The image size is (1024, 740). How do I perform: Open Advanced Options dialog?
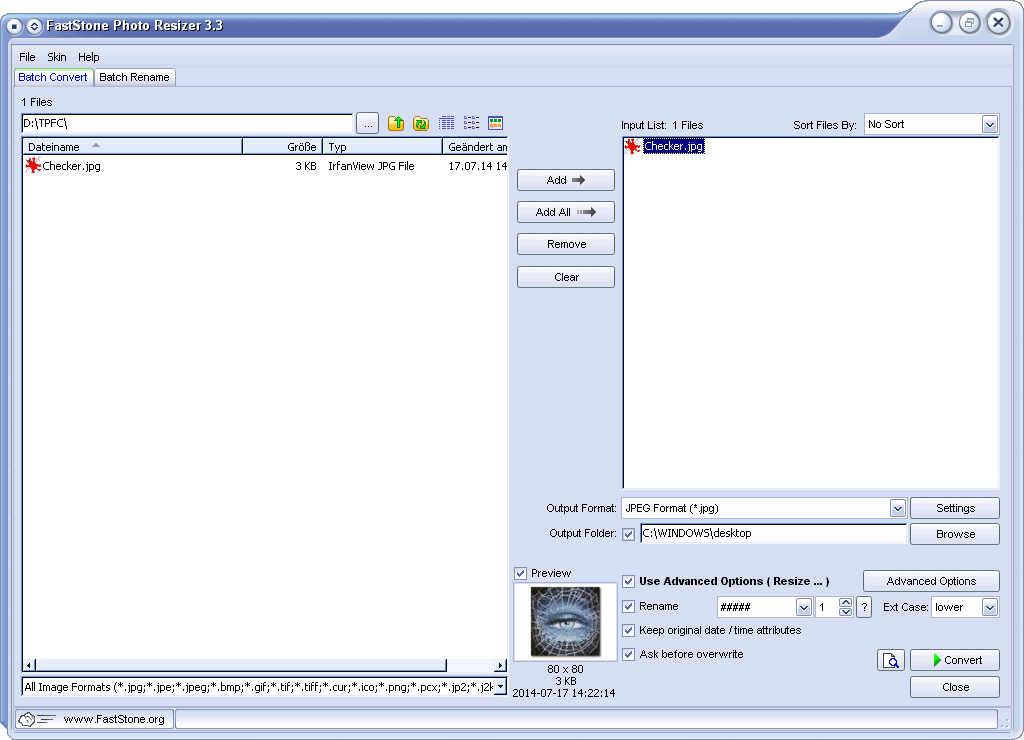(x=931, y=581)
